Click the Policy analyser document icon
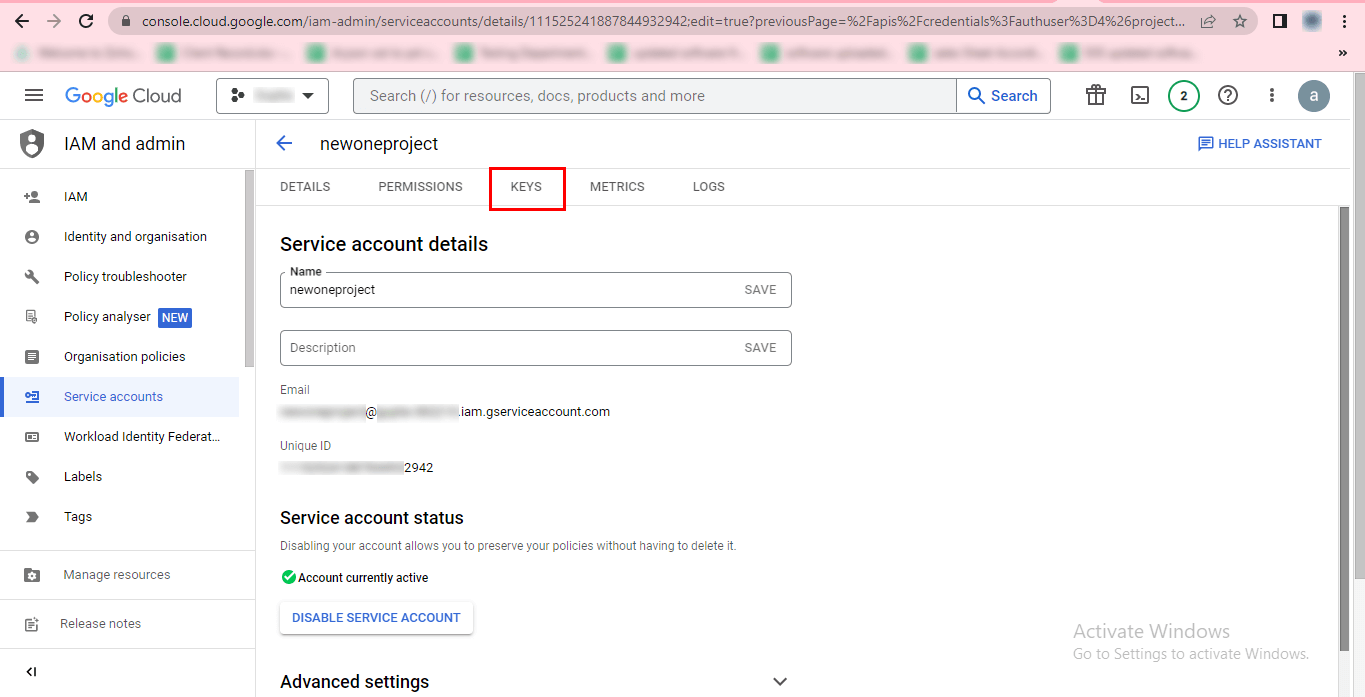The height and width of the screenshot is (697, 1365). pyautogui.click(x=32, y=317)
